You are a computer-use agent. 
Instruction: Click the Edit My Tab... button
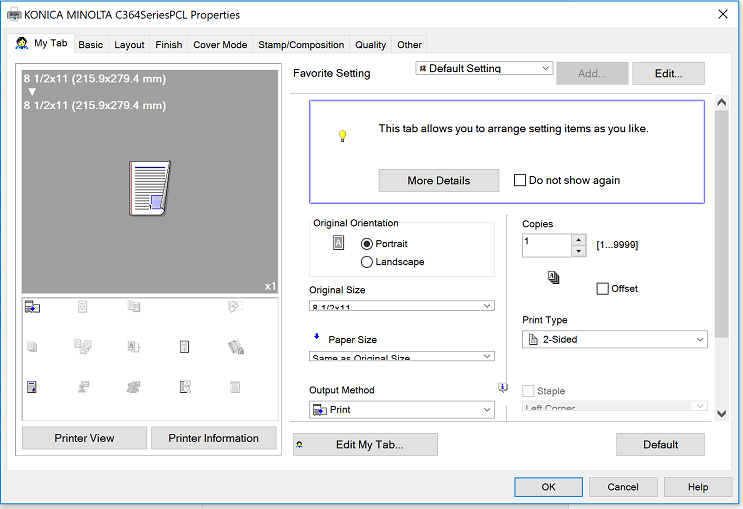365,445
